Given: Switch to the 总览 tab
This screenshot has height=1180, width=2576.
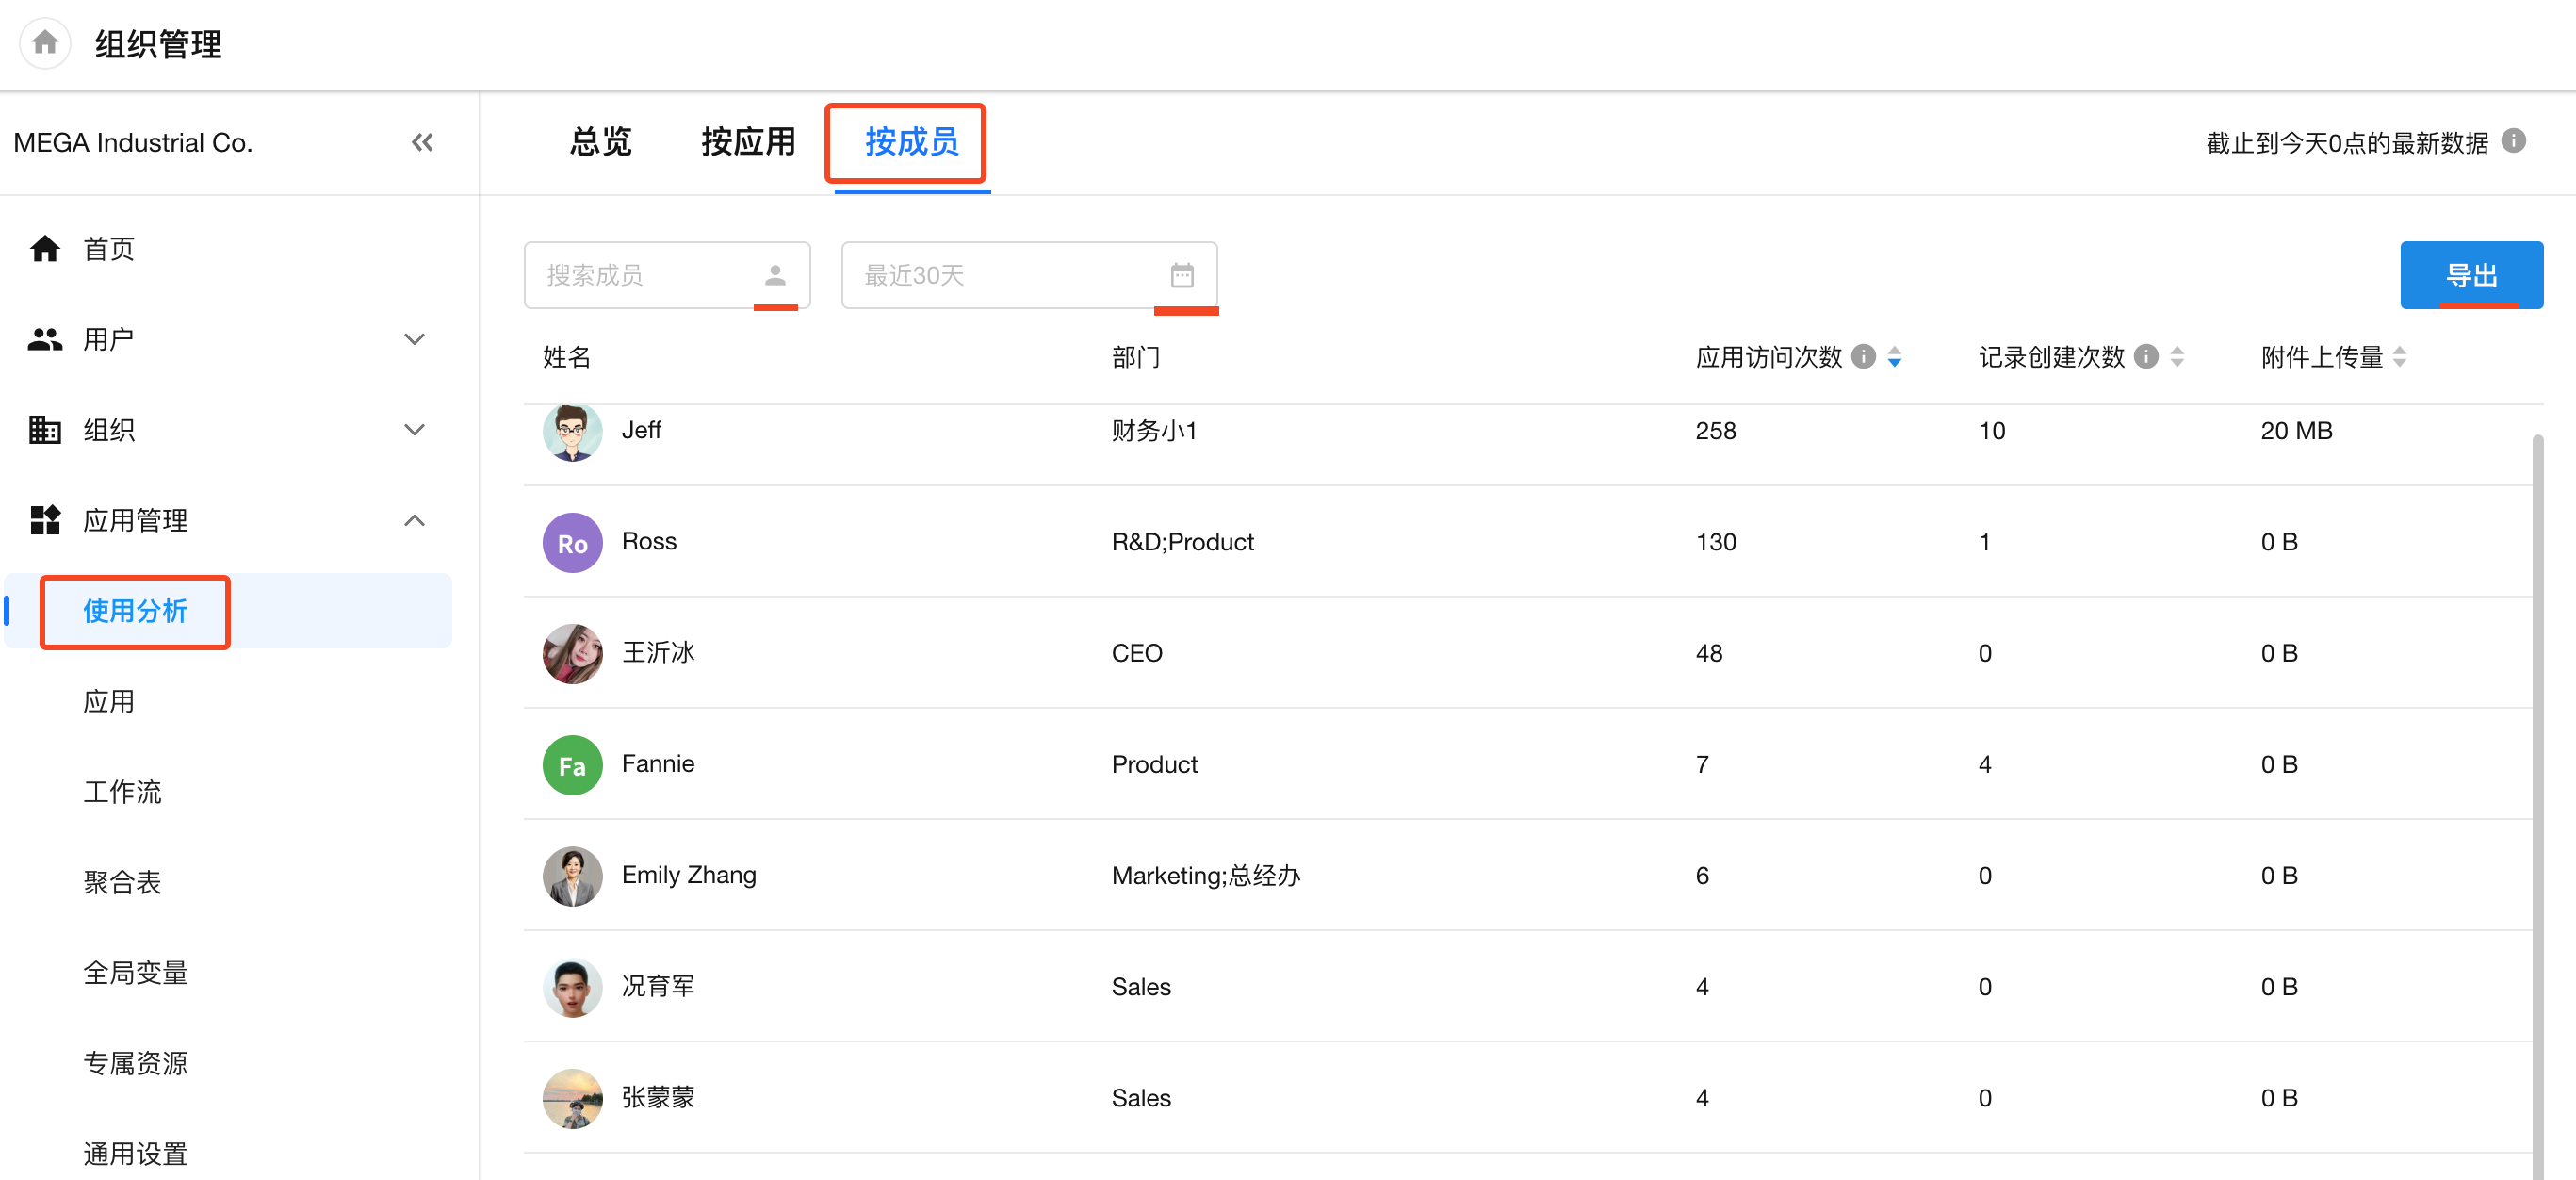Looking at the screenshot, I should (600, 142).
